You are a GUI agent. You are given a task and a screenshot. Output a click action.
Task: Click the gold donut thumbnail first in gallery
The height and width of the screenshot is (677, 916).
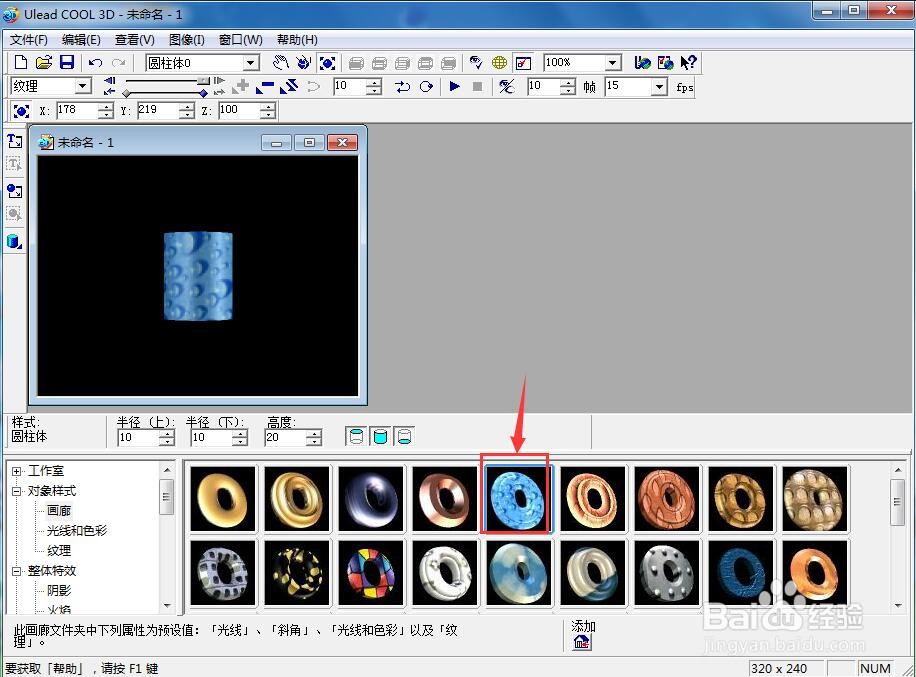click(223, 498)
